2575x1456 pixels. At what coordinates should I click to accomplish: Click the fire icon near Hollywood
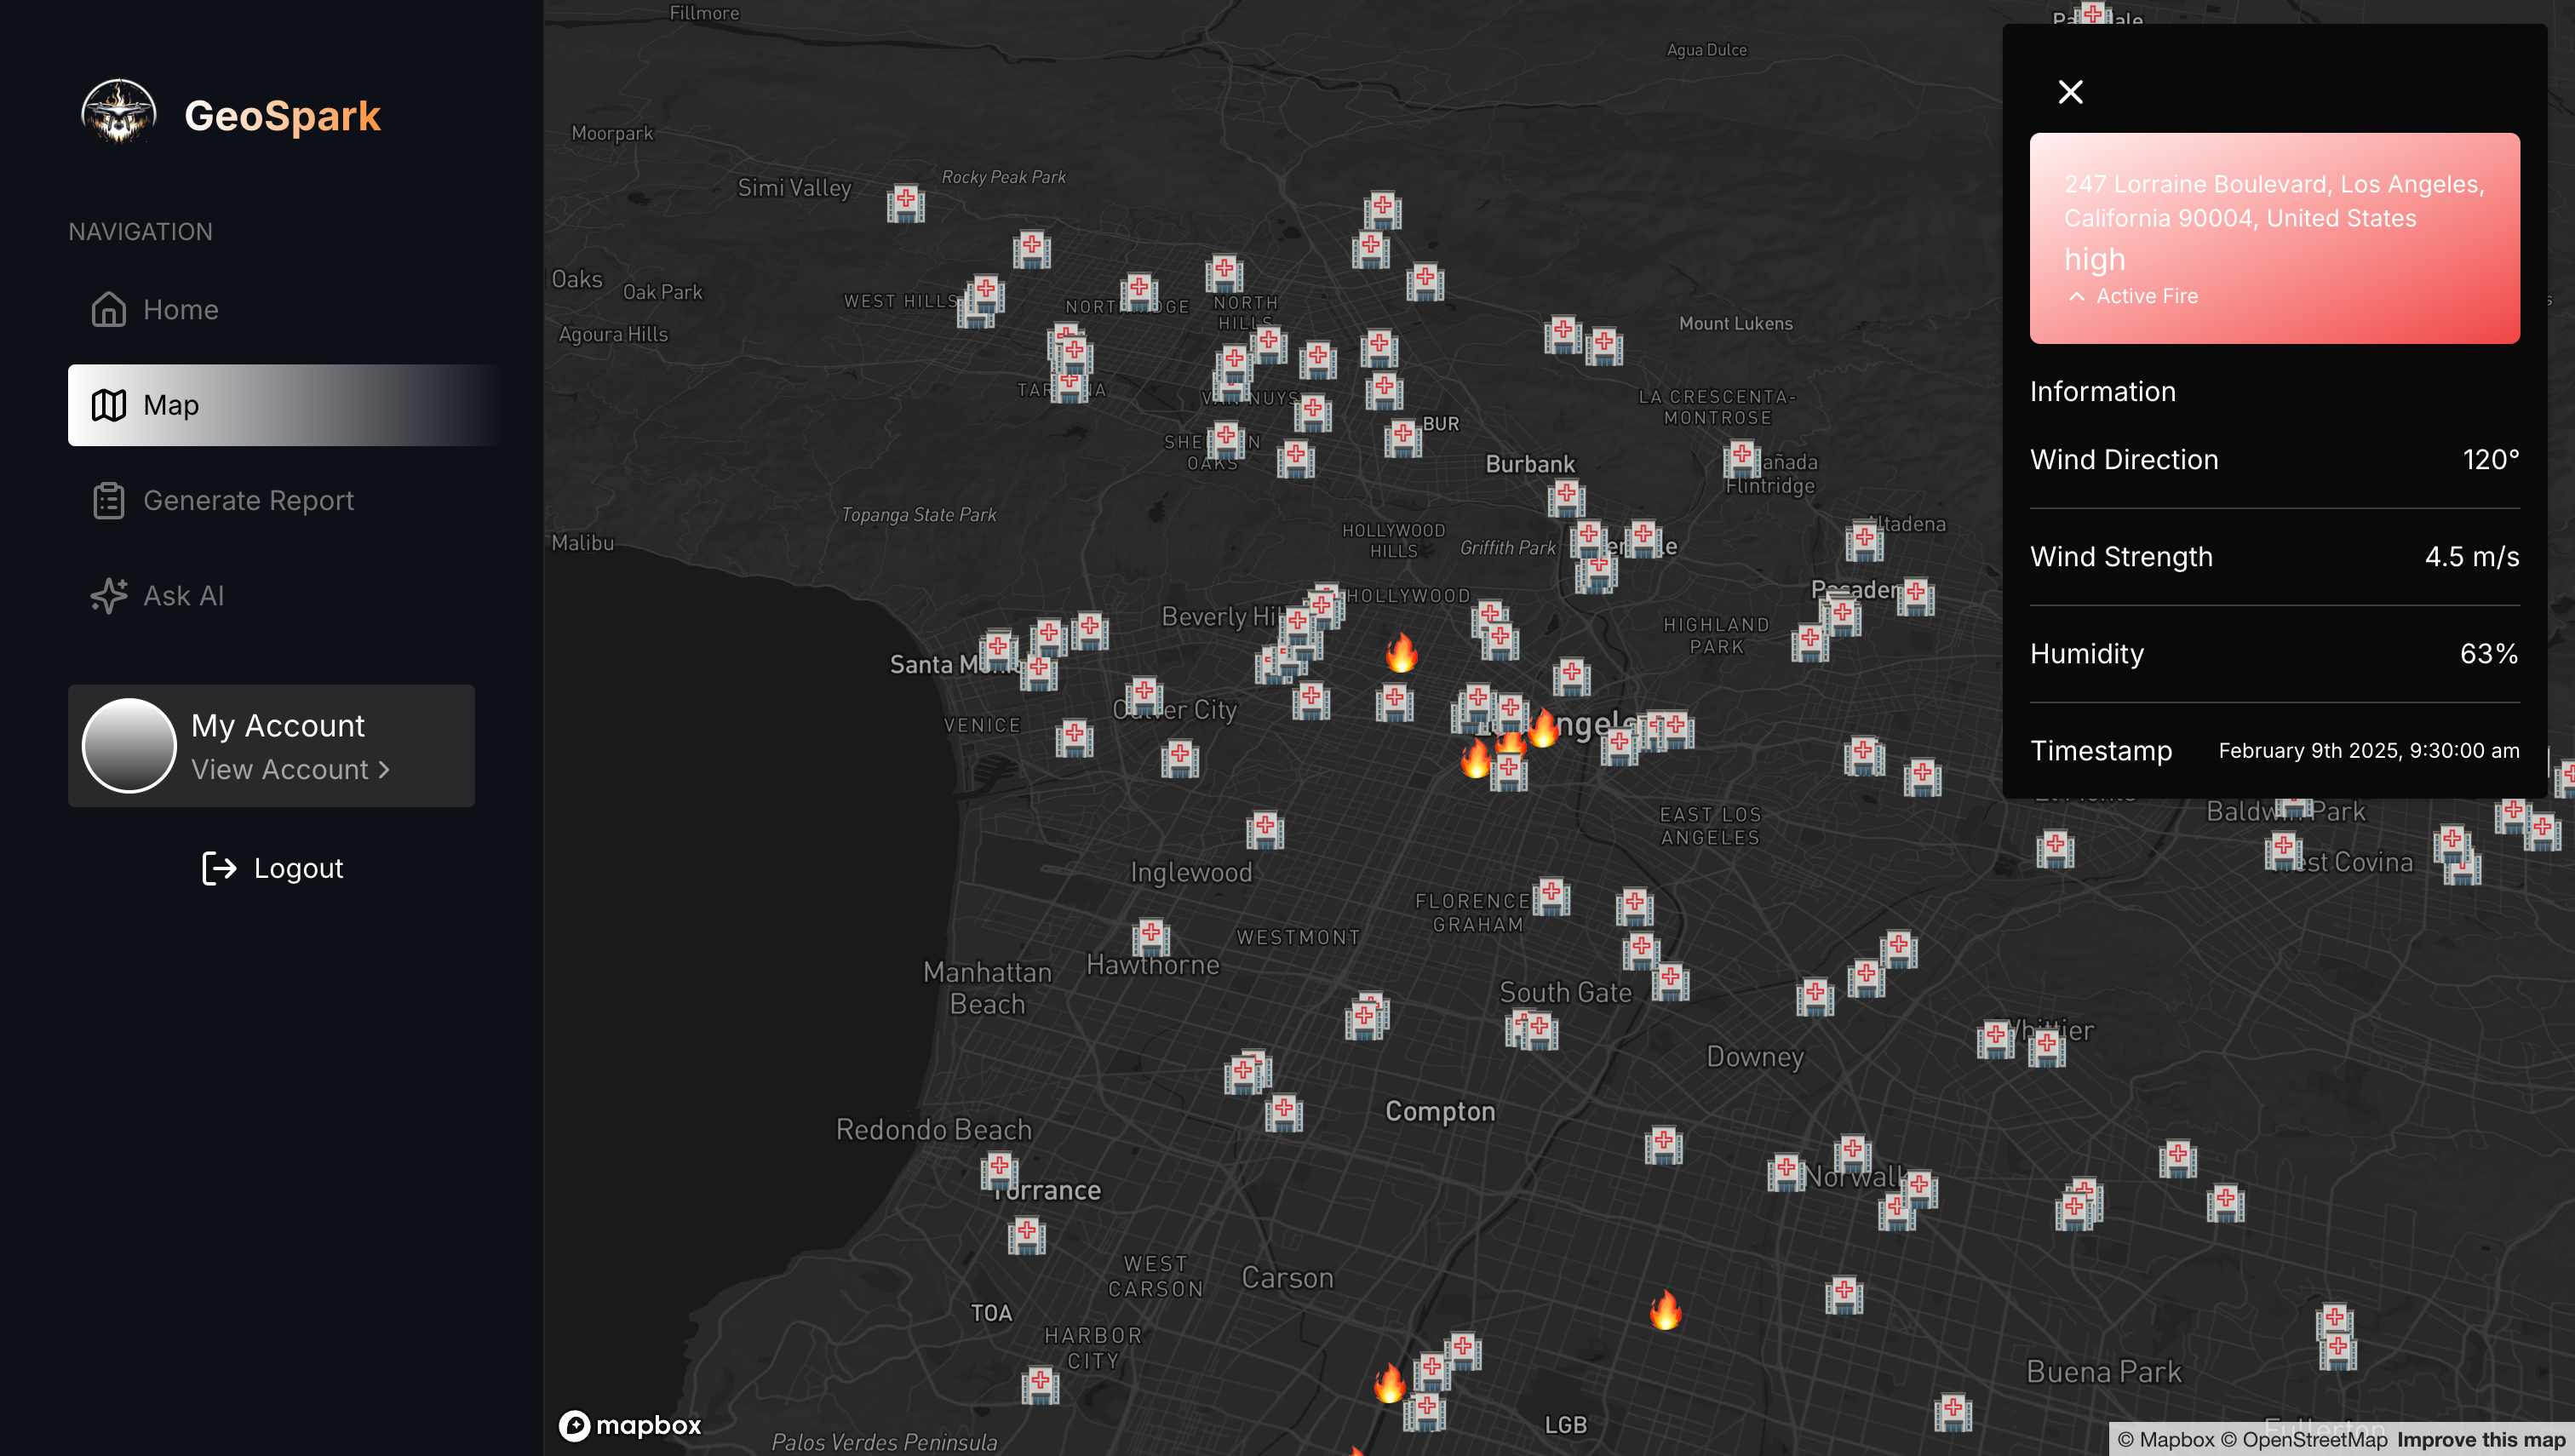coord(1401,653)
